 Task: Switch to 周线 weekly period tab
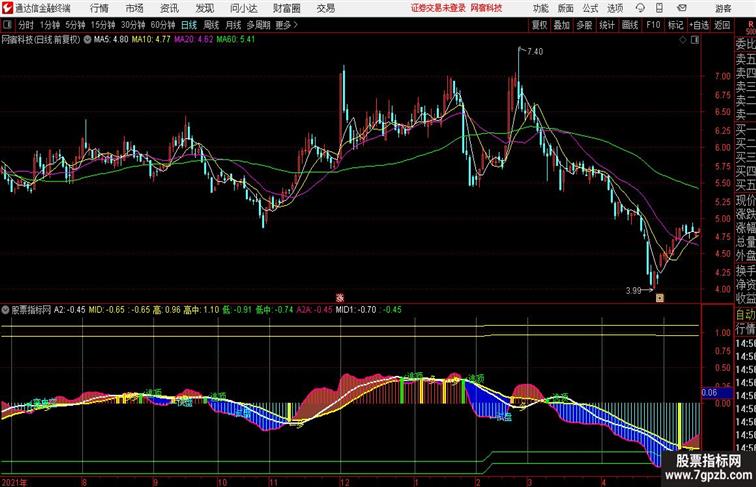tap(211, 25)
